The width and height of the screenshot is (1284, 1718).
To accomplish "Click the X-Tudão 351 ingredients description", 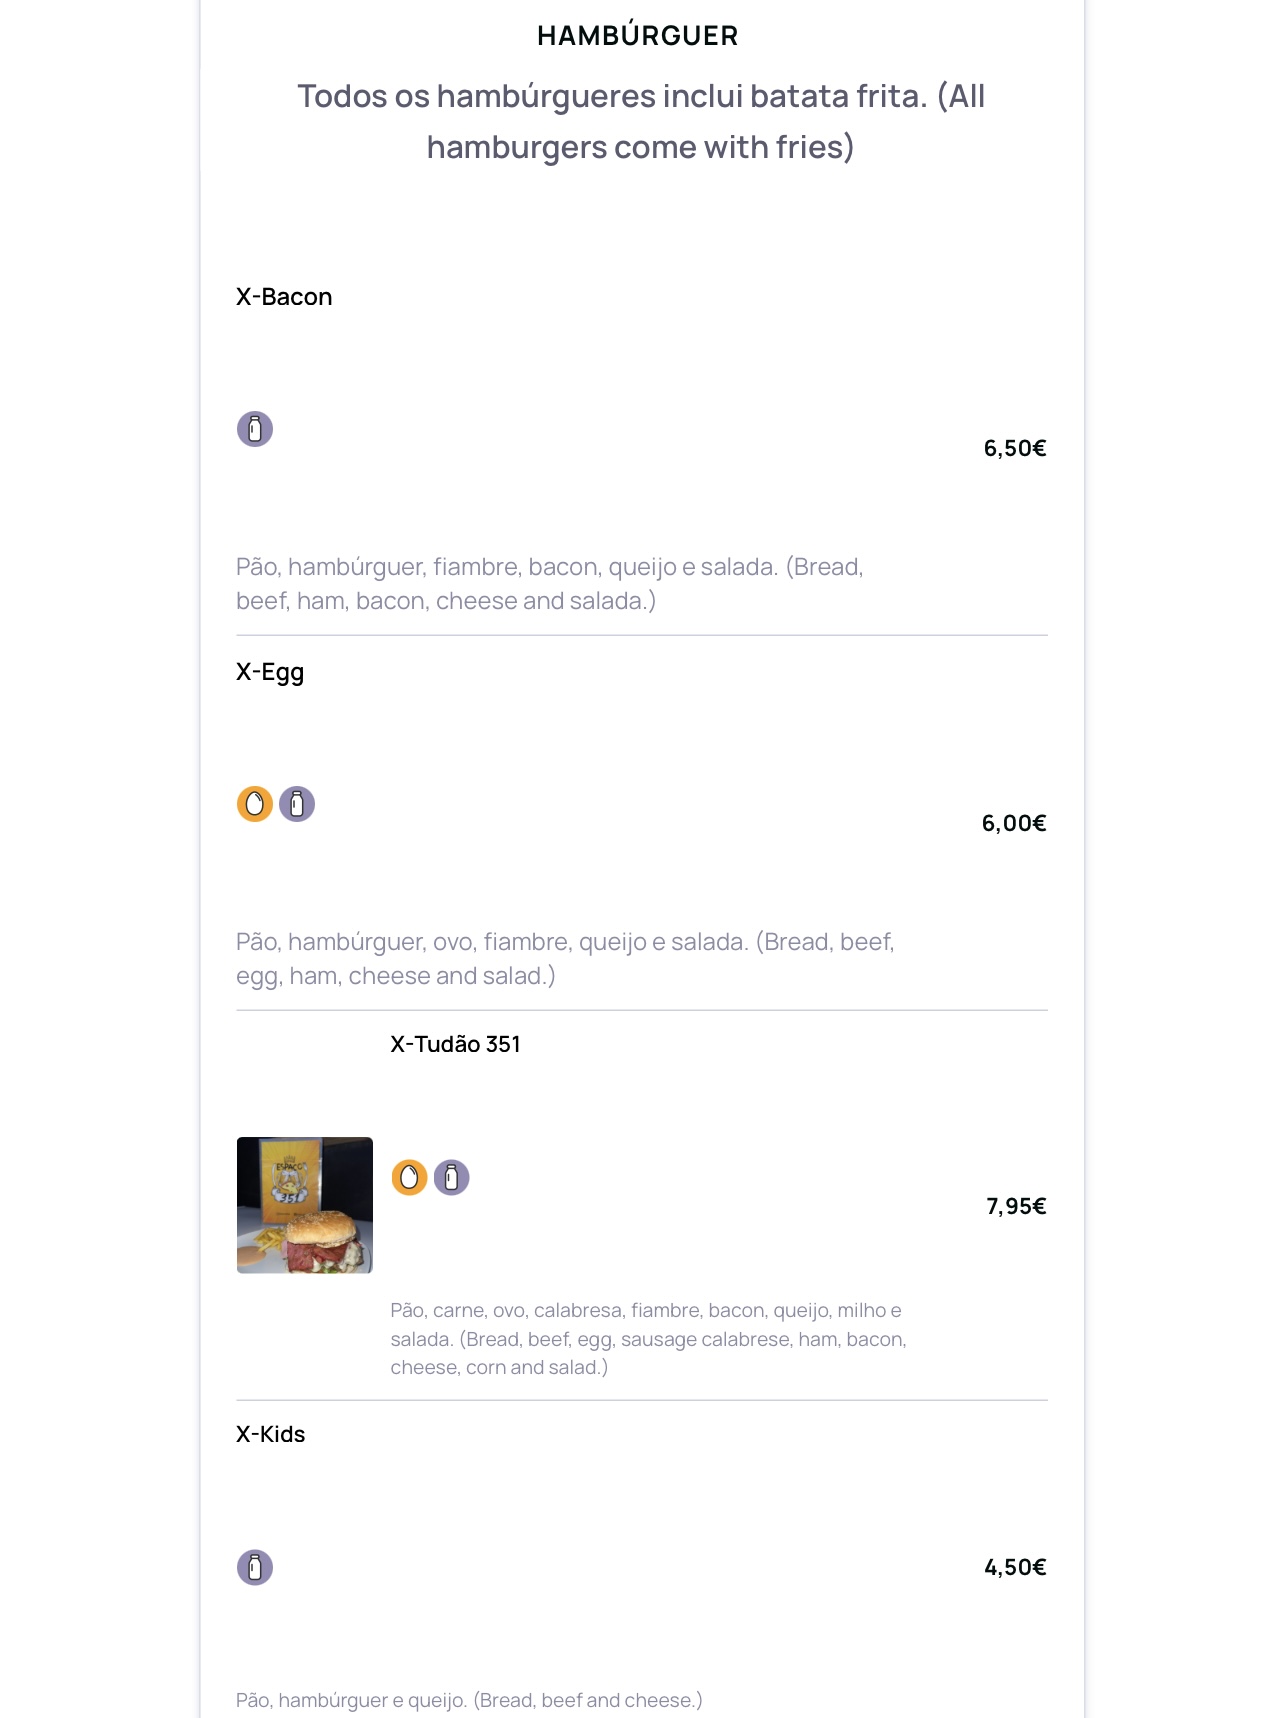I will click(648, 1339).
